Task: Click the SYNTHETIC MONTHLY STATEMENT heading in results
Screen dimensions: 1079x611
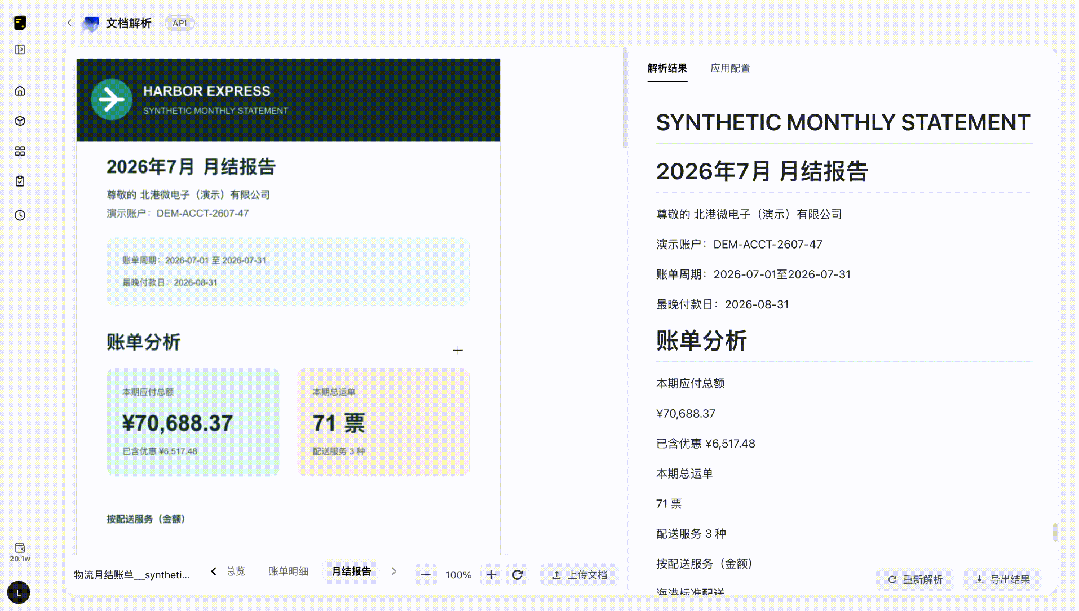Action: [x=843, y=122]
